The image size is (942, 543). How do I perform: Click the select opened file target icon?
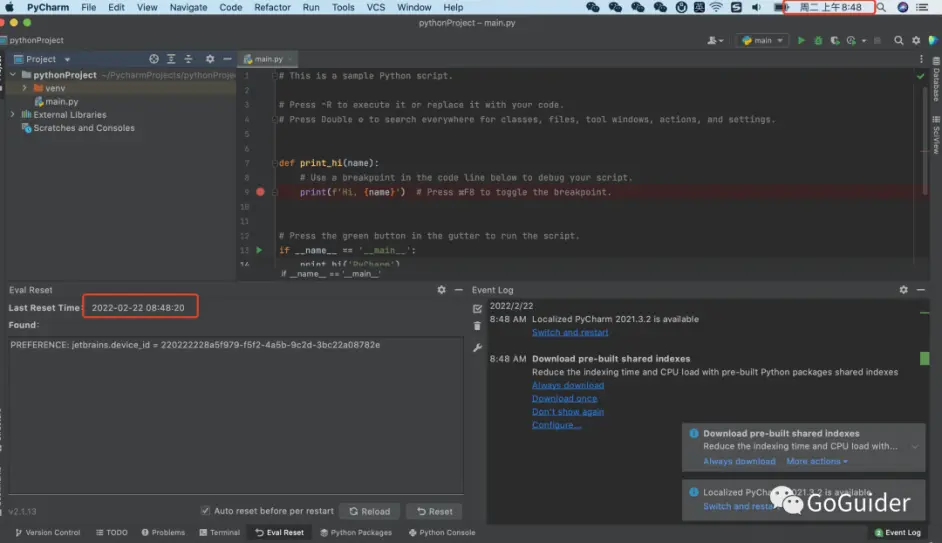(154, 59)
